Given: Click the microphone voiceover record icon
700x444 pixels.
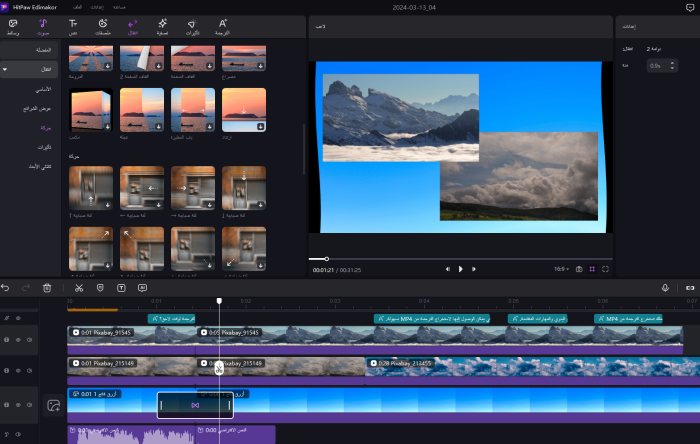Looking at the screenshot, I should pos(665,287).
